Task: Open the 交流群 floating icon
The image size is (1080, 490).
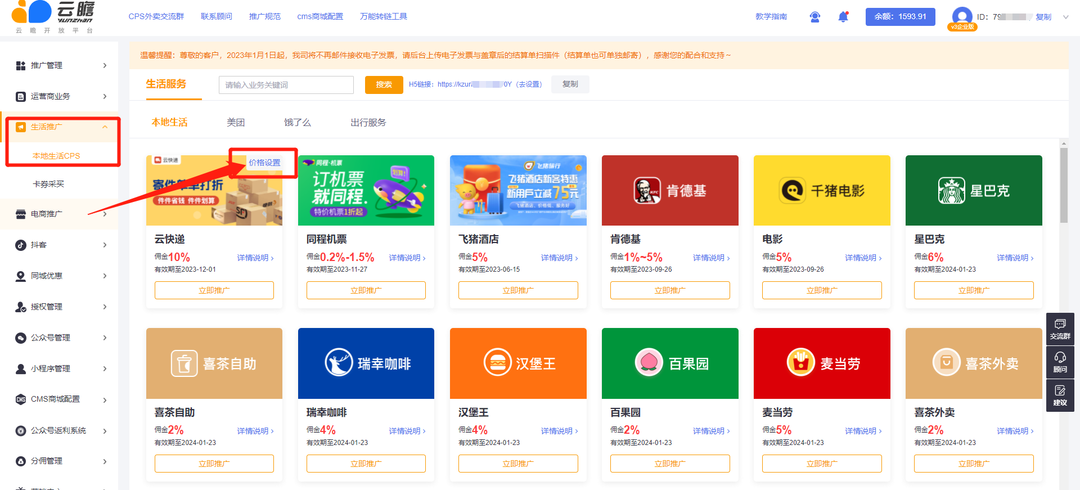Action: pos(1060,324)
